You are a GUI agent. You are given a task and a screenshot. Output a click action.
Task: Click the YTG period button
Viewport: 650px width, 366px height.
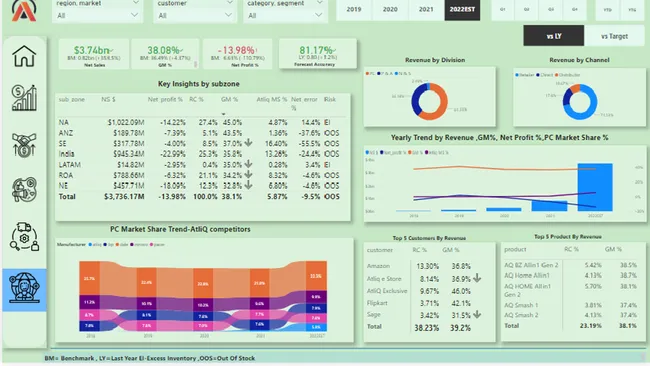coord(632,9)
